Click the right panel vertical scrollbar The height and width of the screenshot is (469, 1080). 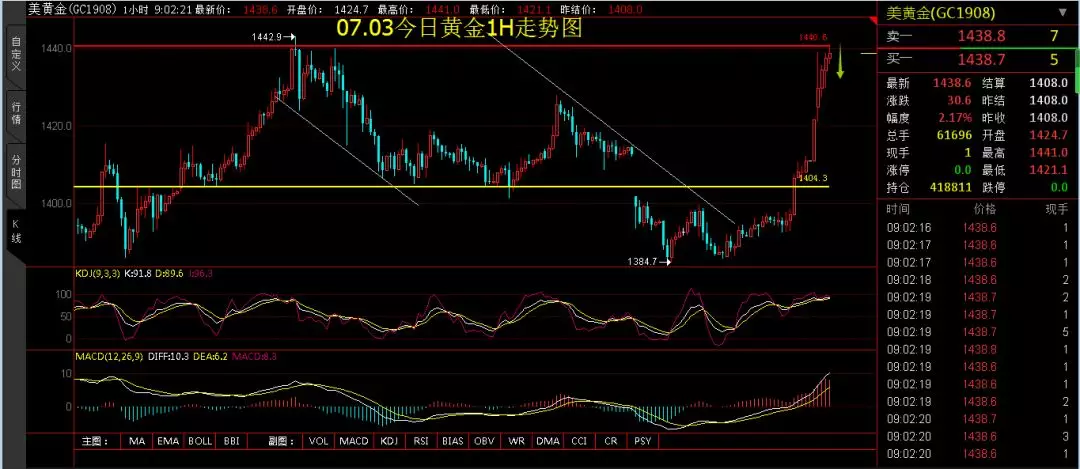point(1077,69)
